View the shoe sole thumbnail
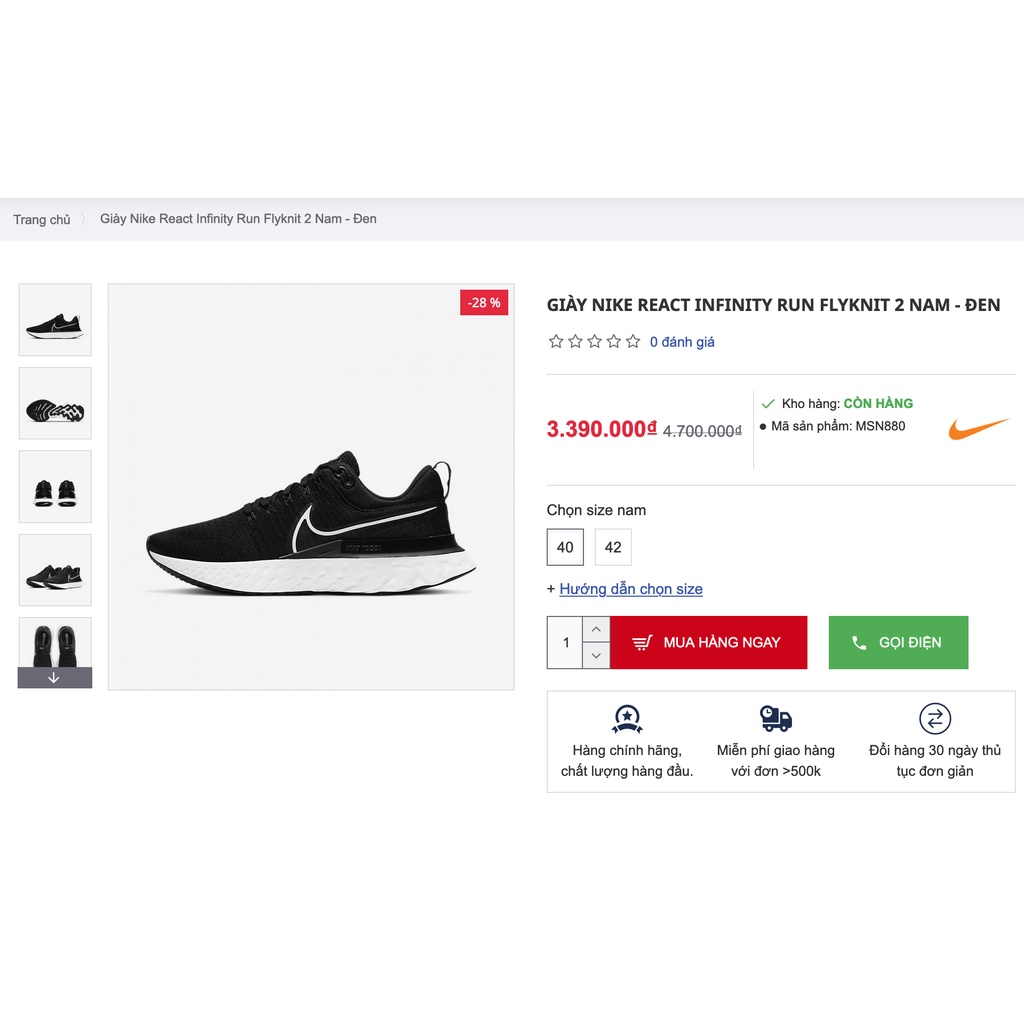The width and height of the screenshot is (1024, 1024). tap(55, 404)
